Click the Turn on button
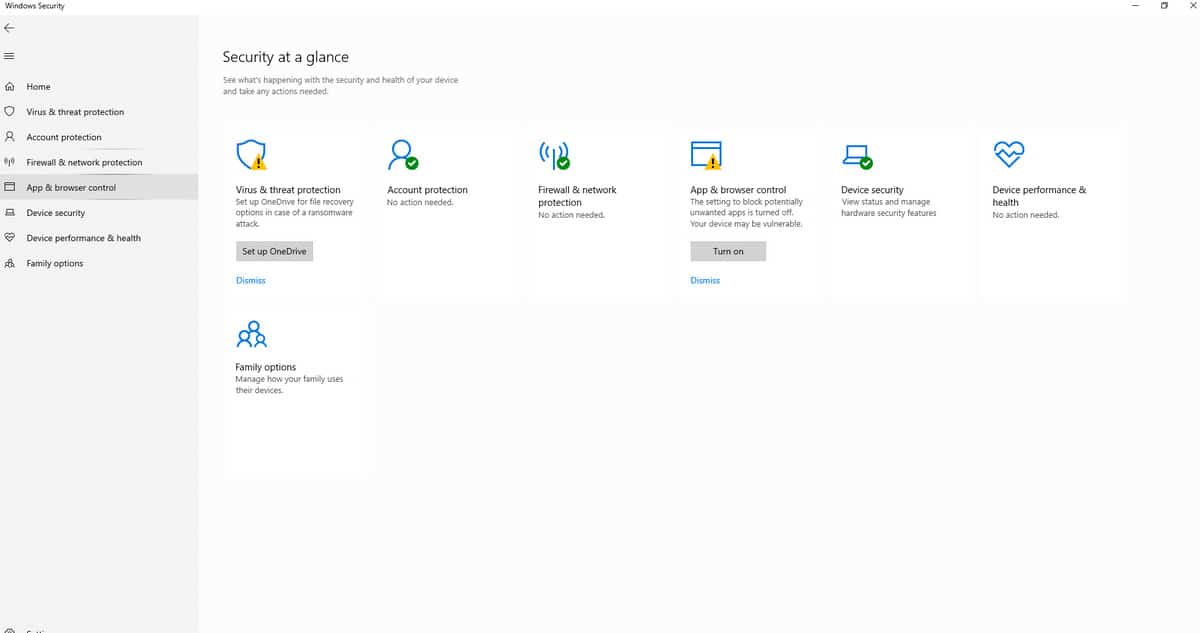 tap(728, 251)
